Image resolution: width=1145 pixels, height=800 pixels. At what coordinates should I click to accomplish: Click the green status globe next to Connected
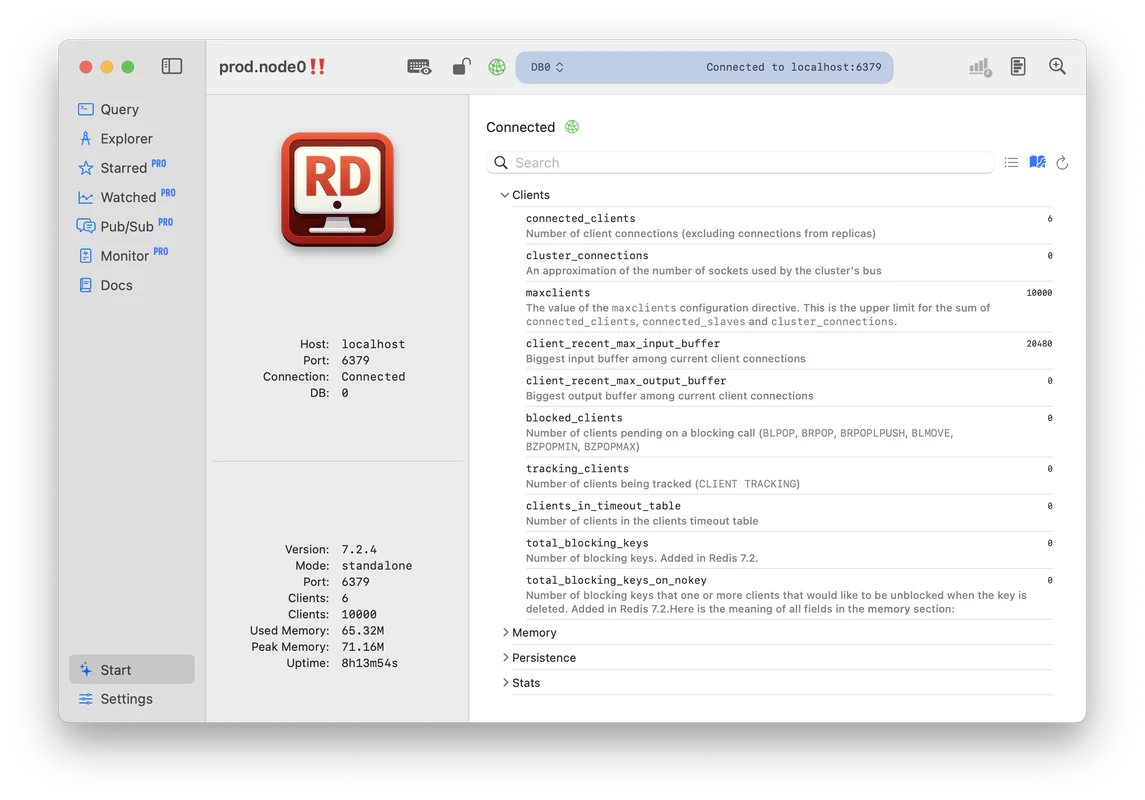(572, 127)
